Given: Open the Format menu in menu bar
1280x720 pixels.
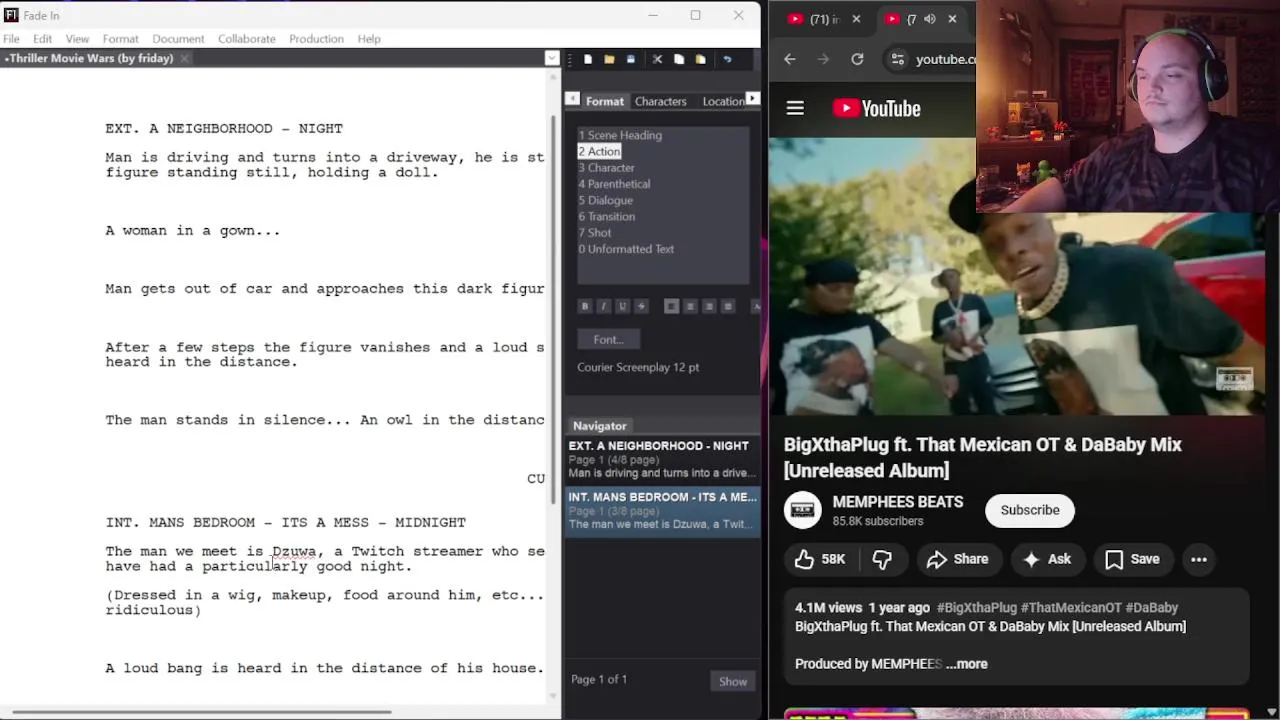Looking at the screenshot, I should 120,39.
